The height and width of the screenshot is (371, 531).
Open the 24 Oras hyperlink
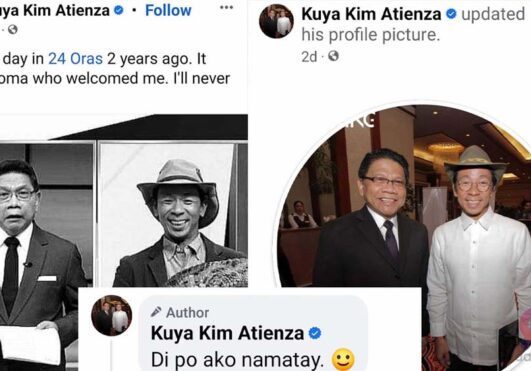(x=75, y=59)
